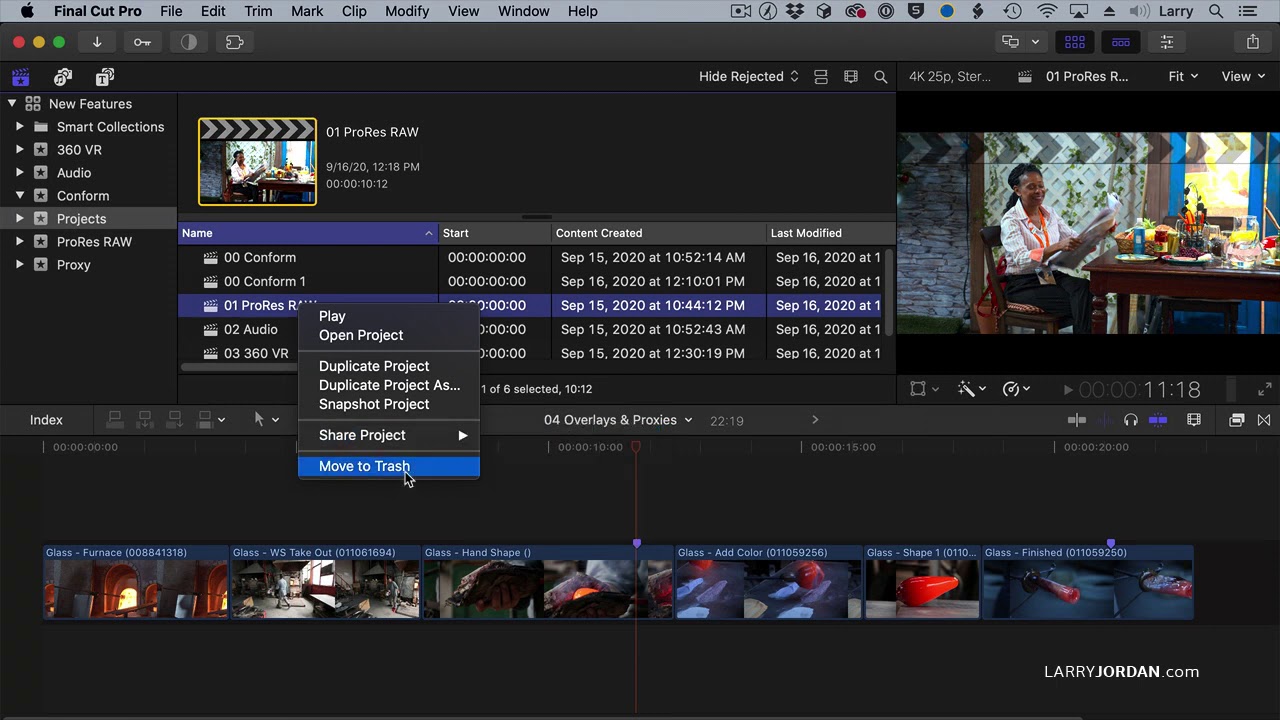The image size is (1280, 720).
Task: Open the Trim menu
Action: tap(258, 11)
